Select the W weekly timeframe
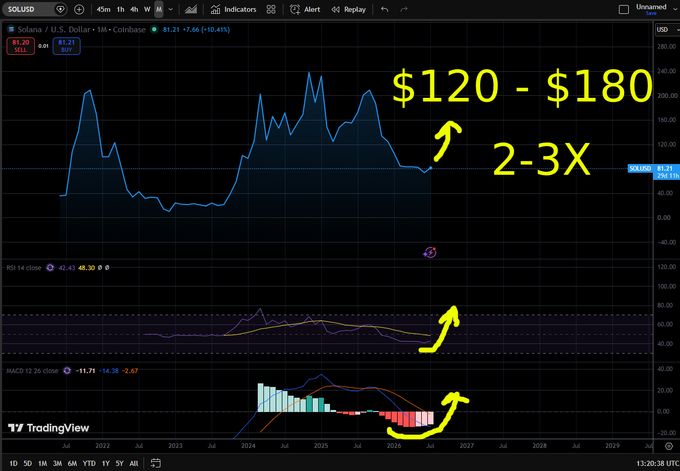This screenshot has height=471, width=680. point(147,9)
